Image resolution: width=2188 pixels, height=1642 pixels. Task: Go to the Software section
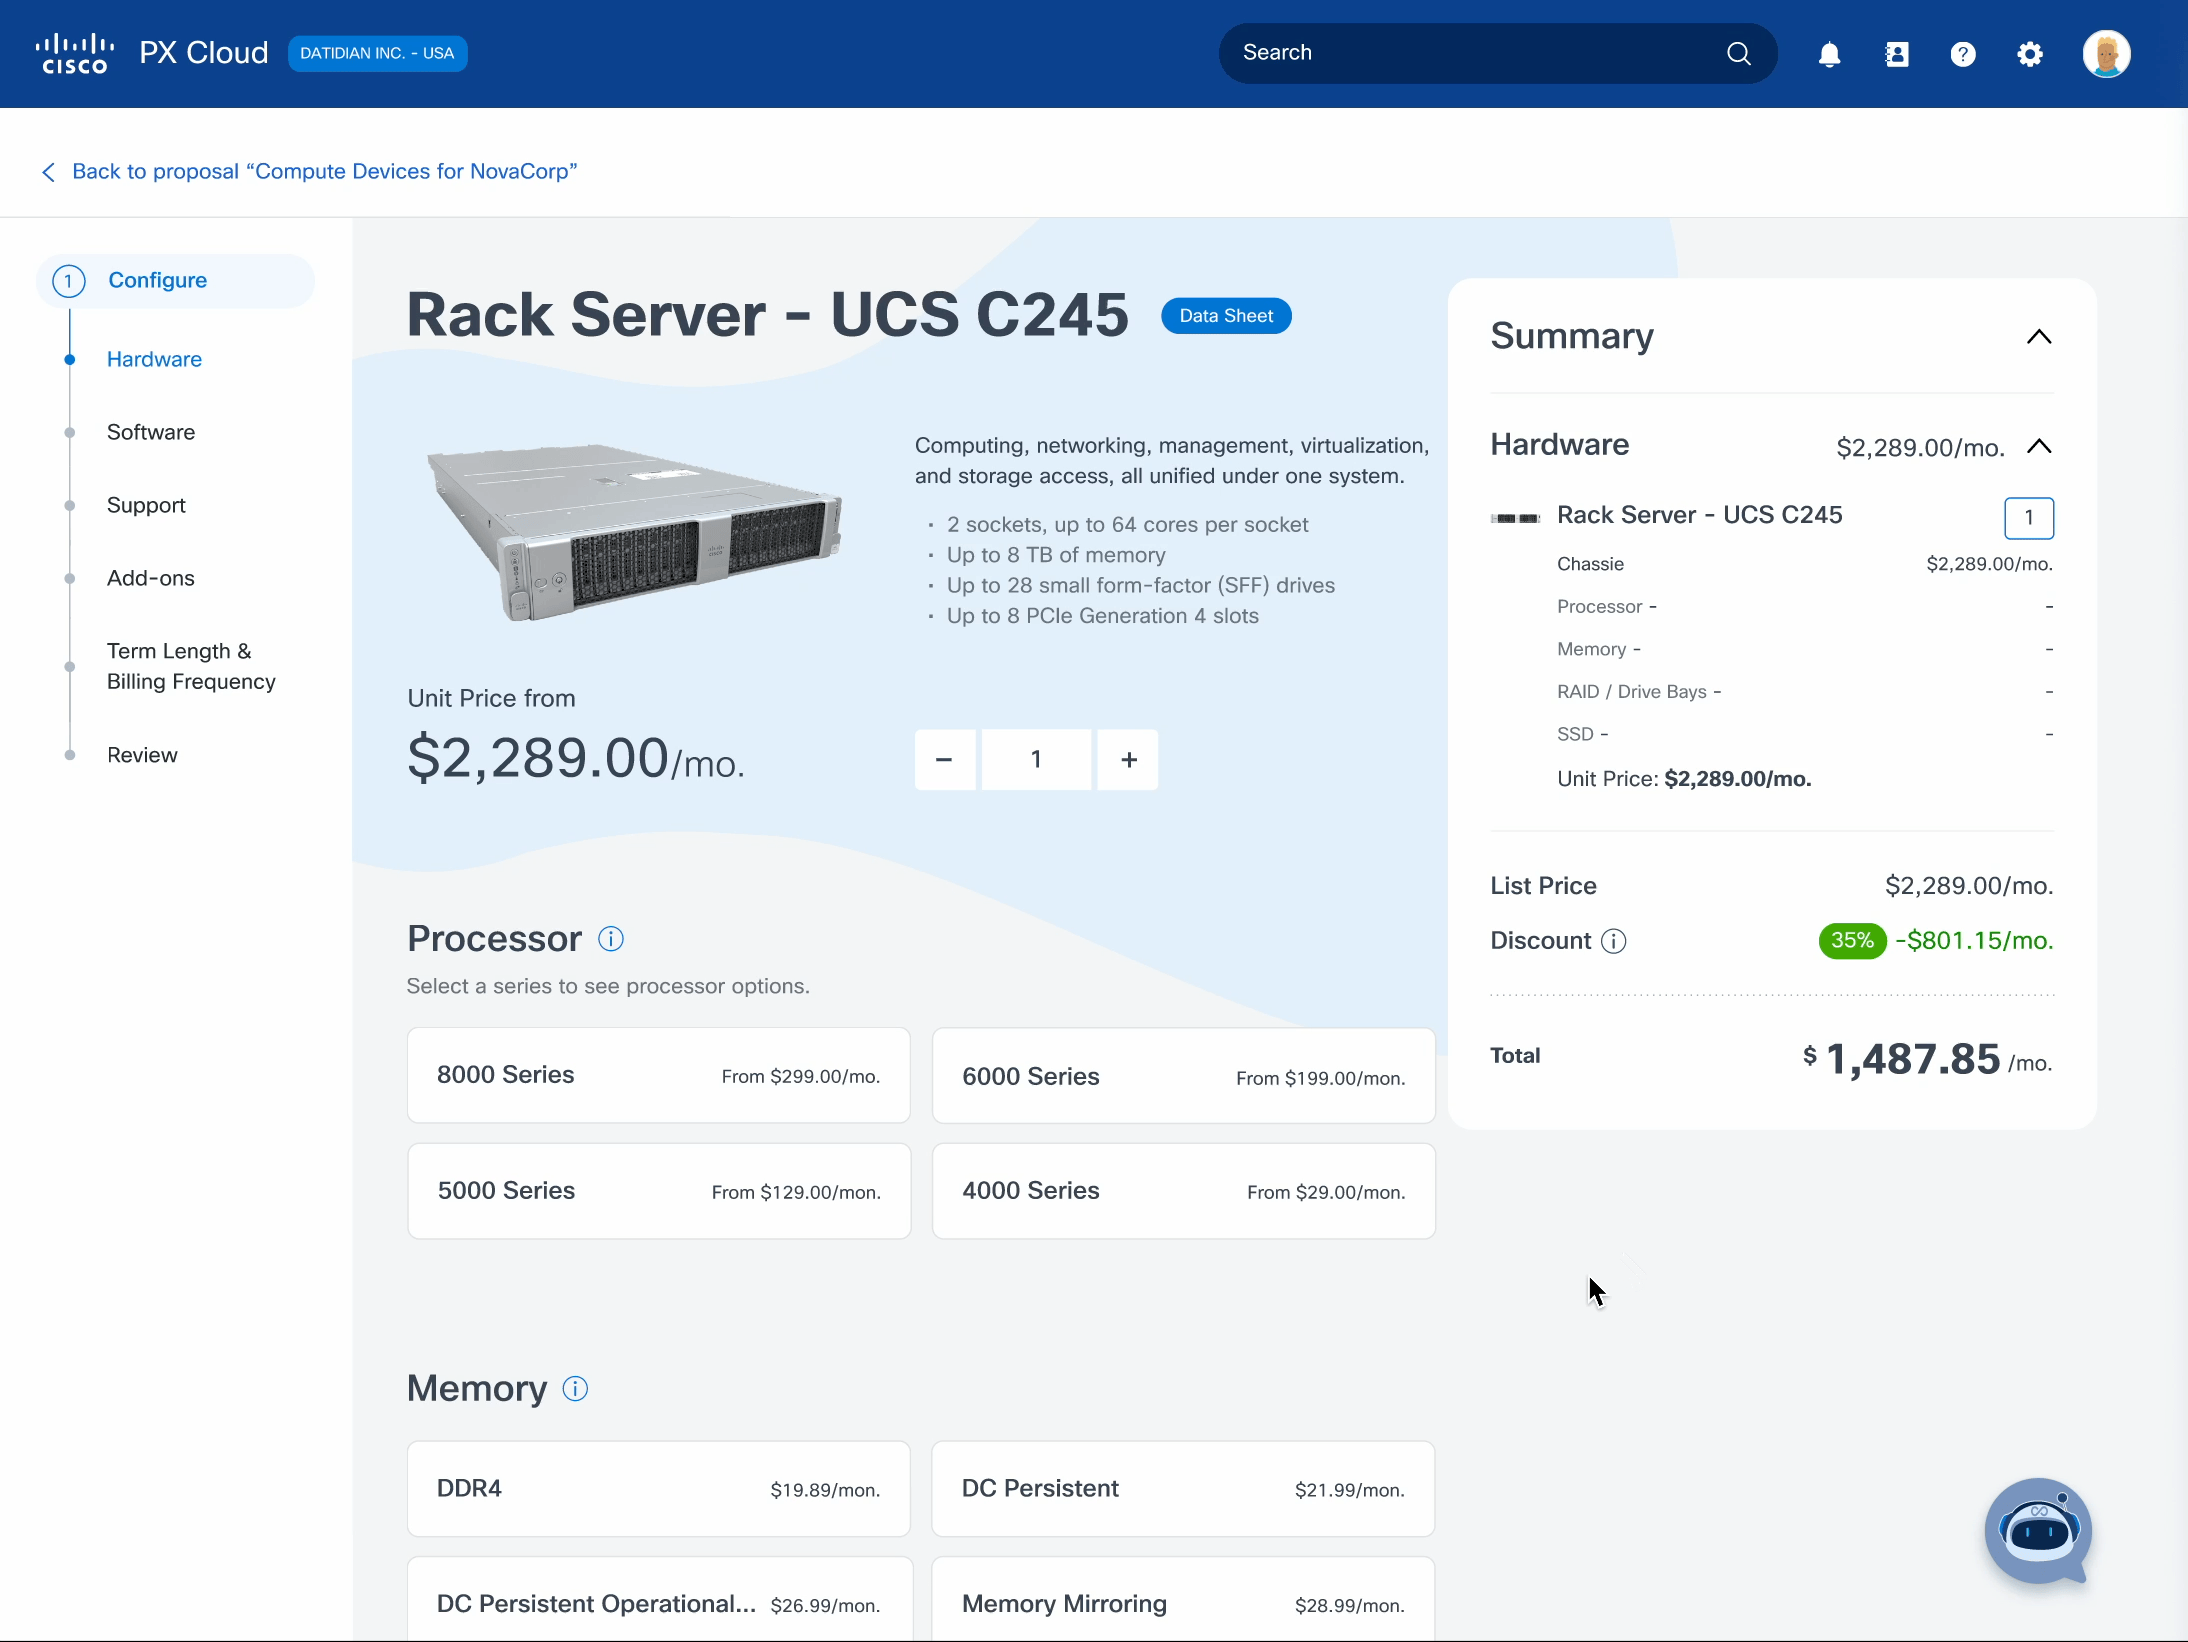click(x=151, y=433)
